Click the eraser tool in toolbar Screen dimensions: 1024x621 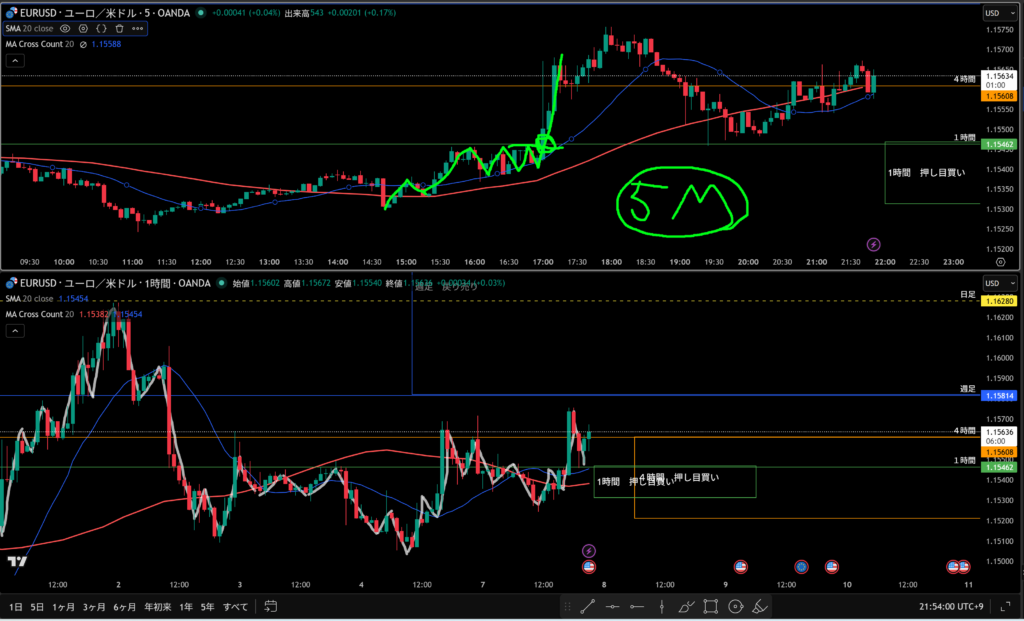759,606
